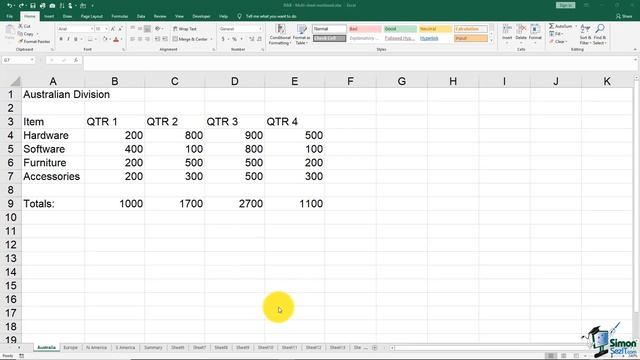Click Merge & Center button
The width and height of the screenshot is (640, 360).
coord(190,39)
